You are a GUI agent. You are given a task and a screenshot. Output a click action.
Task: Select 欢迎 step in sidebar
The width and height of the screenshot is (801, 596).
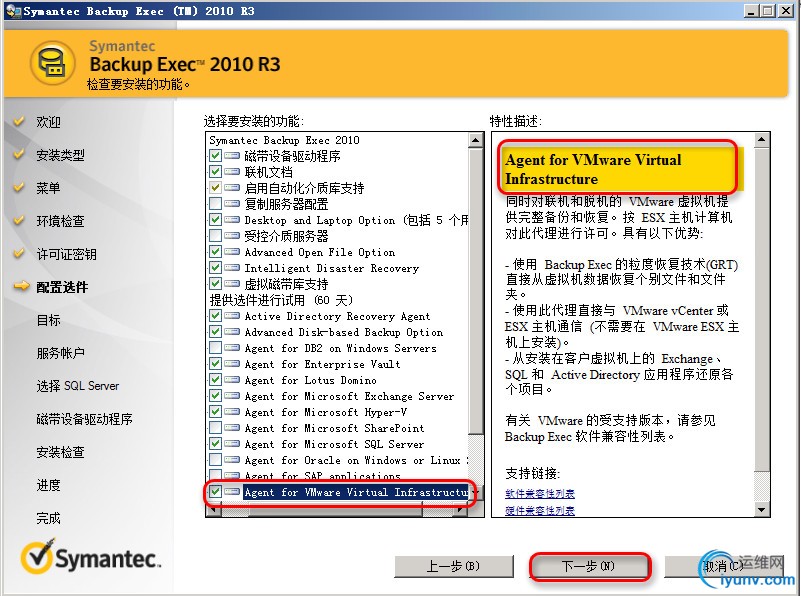49,122
